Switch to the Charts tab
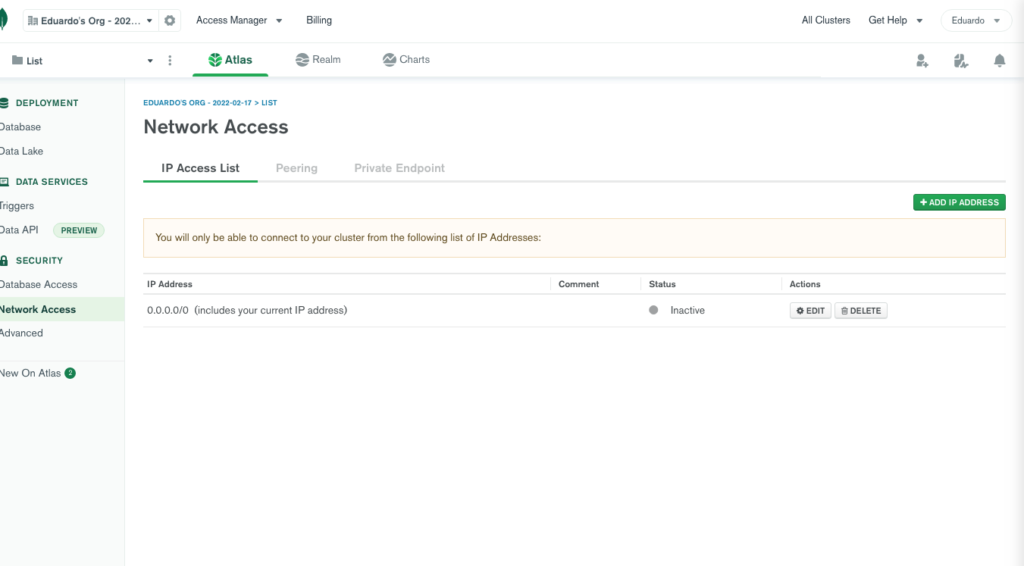This screenshot has height=566, width=1024. click(406, 59)
